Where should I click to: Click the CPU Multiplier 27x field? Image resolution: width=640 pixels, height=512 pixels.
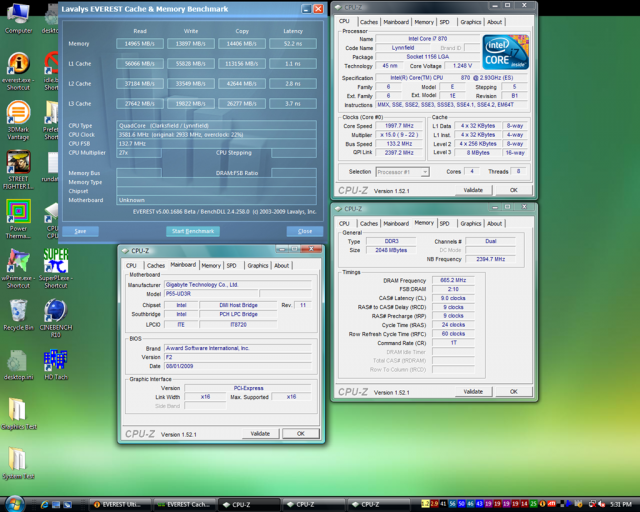pyautogui.click(x=139, y=153)
